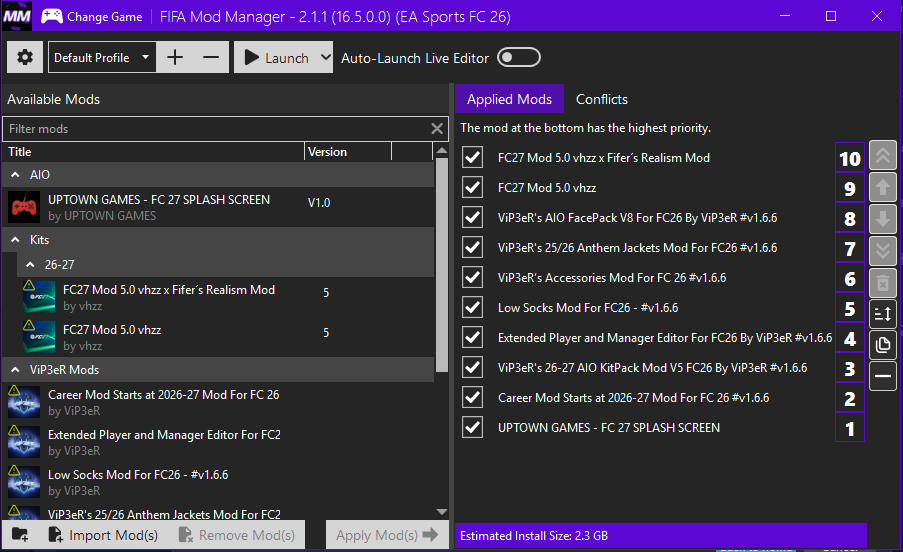Minimize the FIFA Mod Manager window
903x552 pixels.
(x=785, y=16)
